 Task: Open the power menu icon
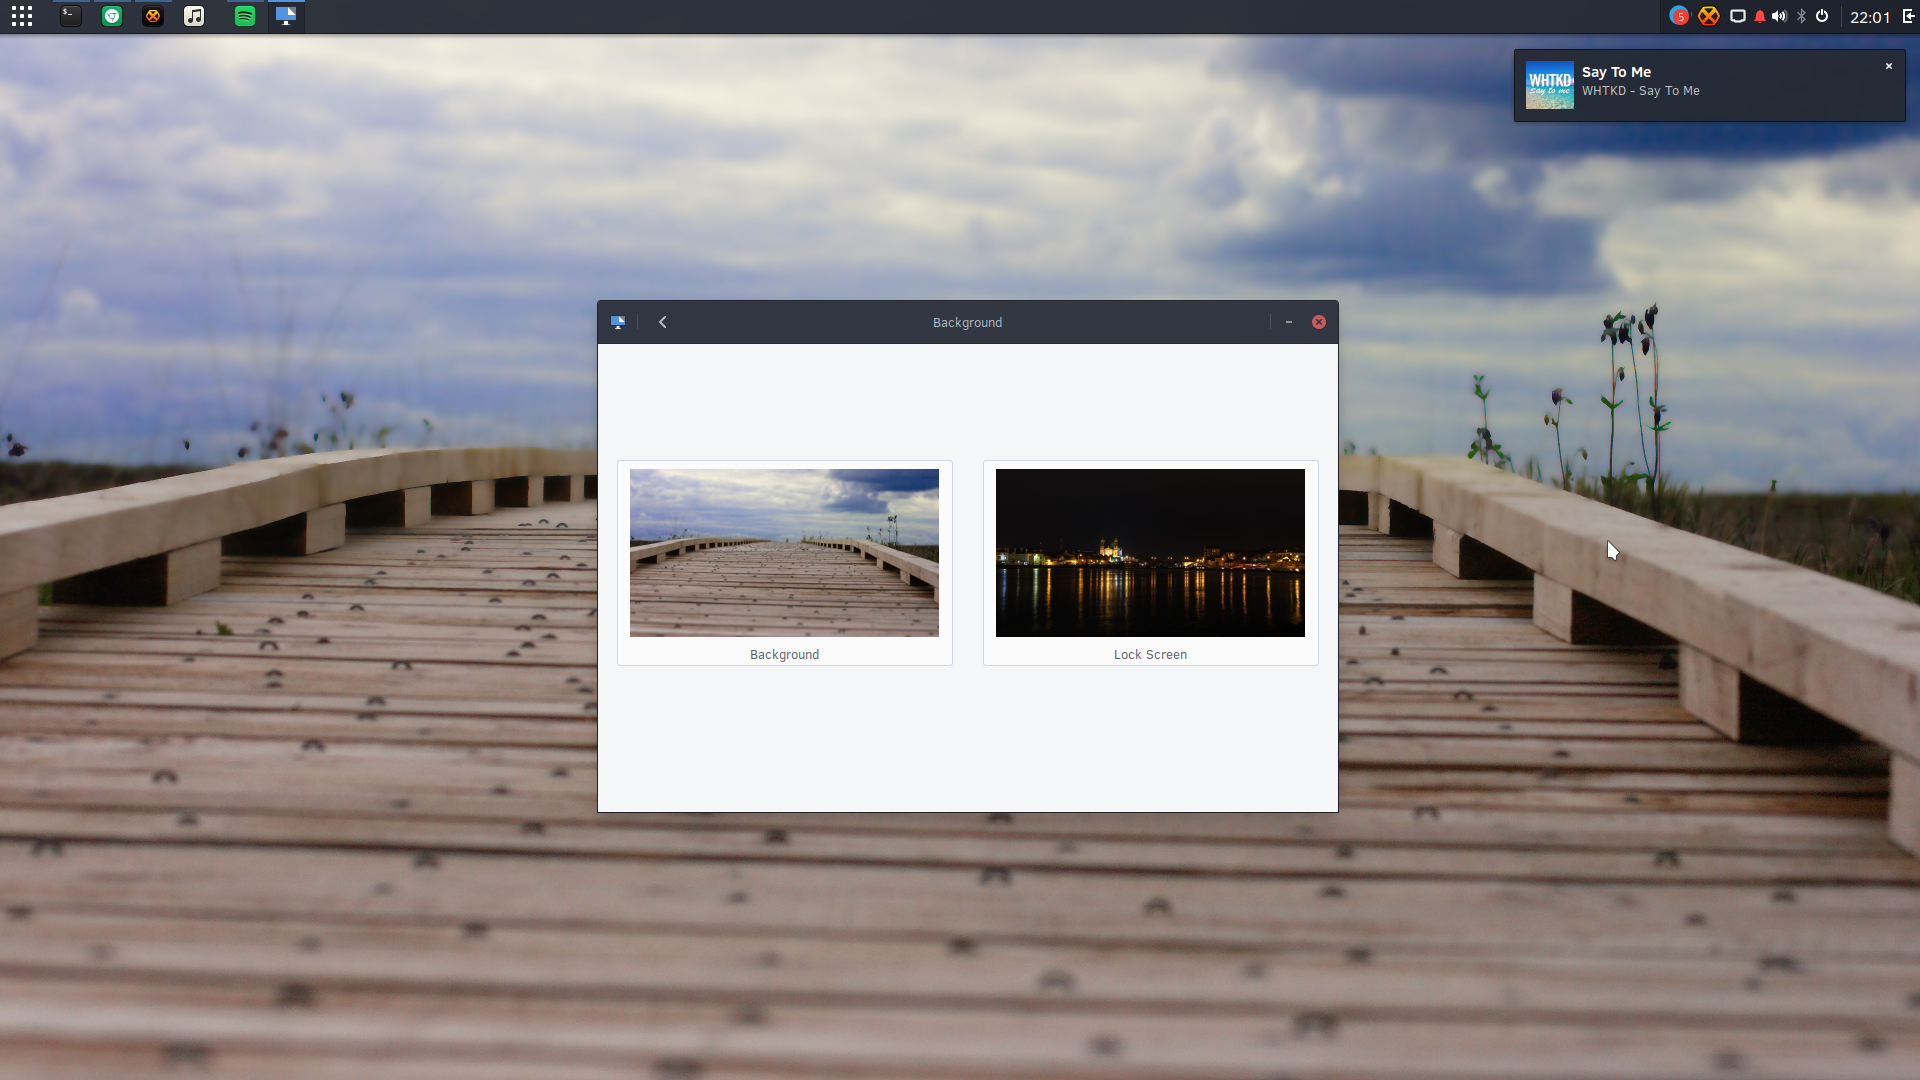1822,16
